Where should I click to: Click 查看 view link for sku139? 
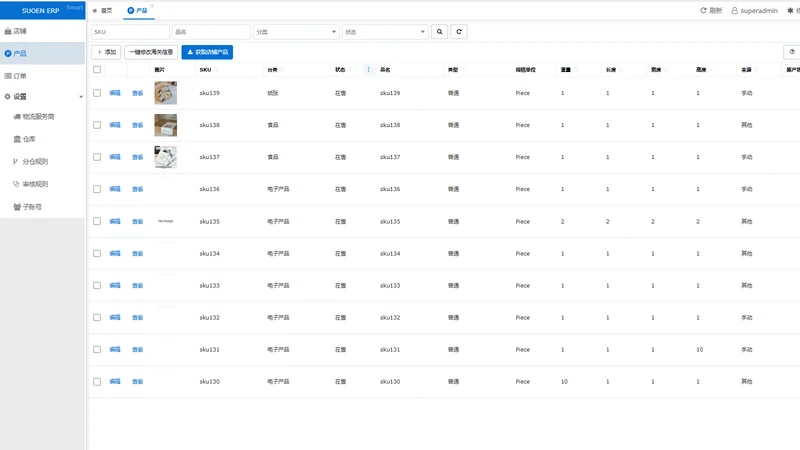138,93
